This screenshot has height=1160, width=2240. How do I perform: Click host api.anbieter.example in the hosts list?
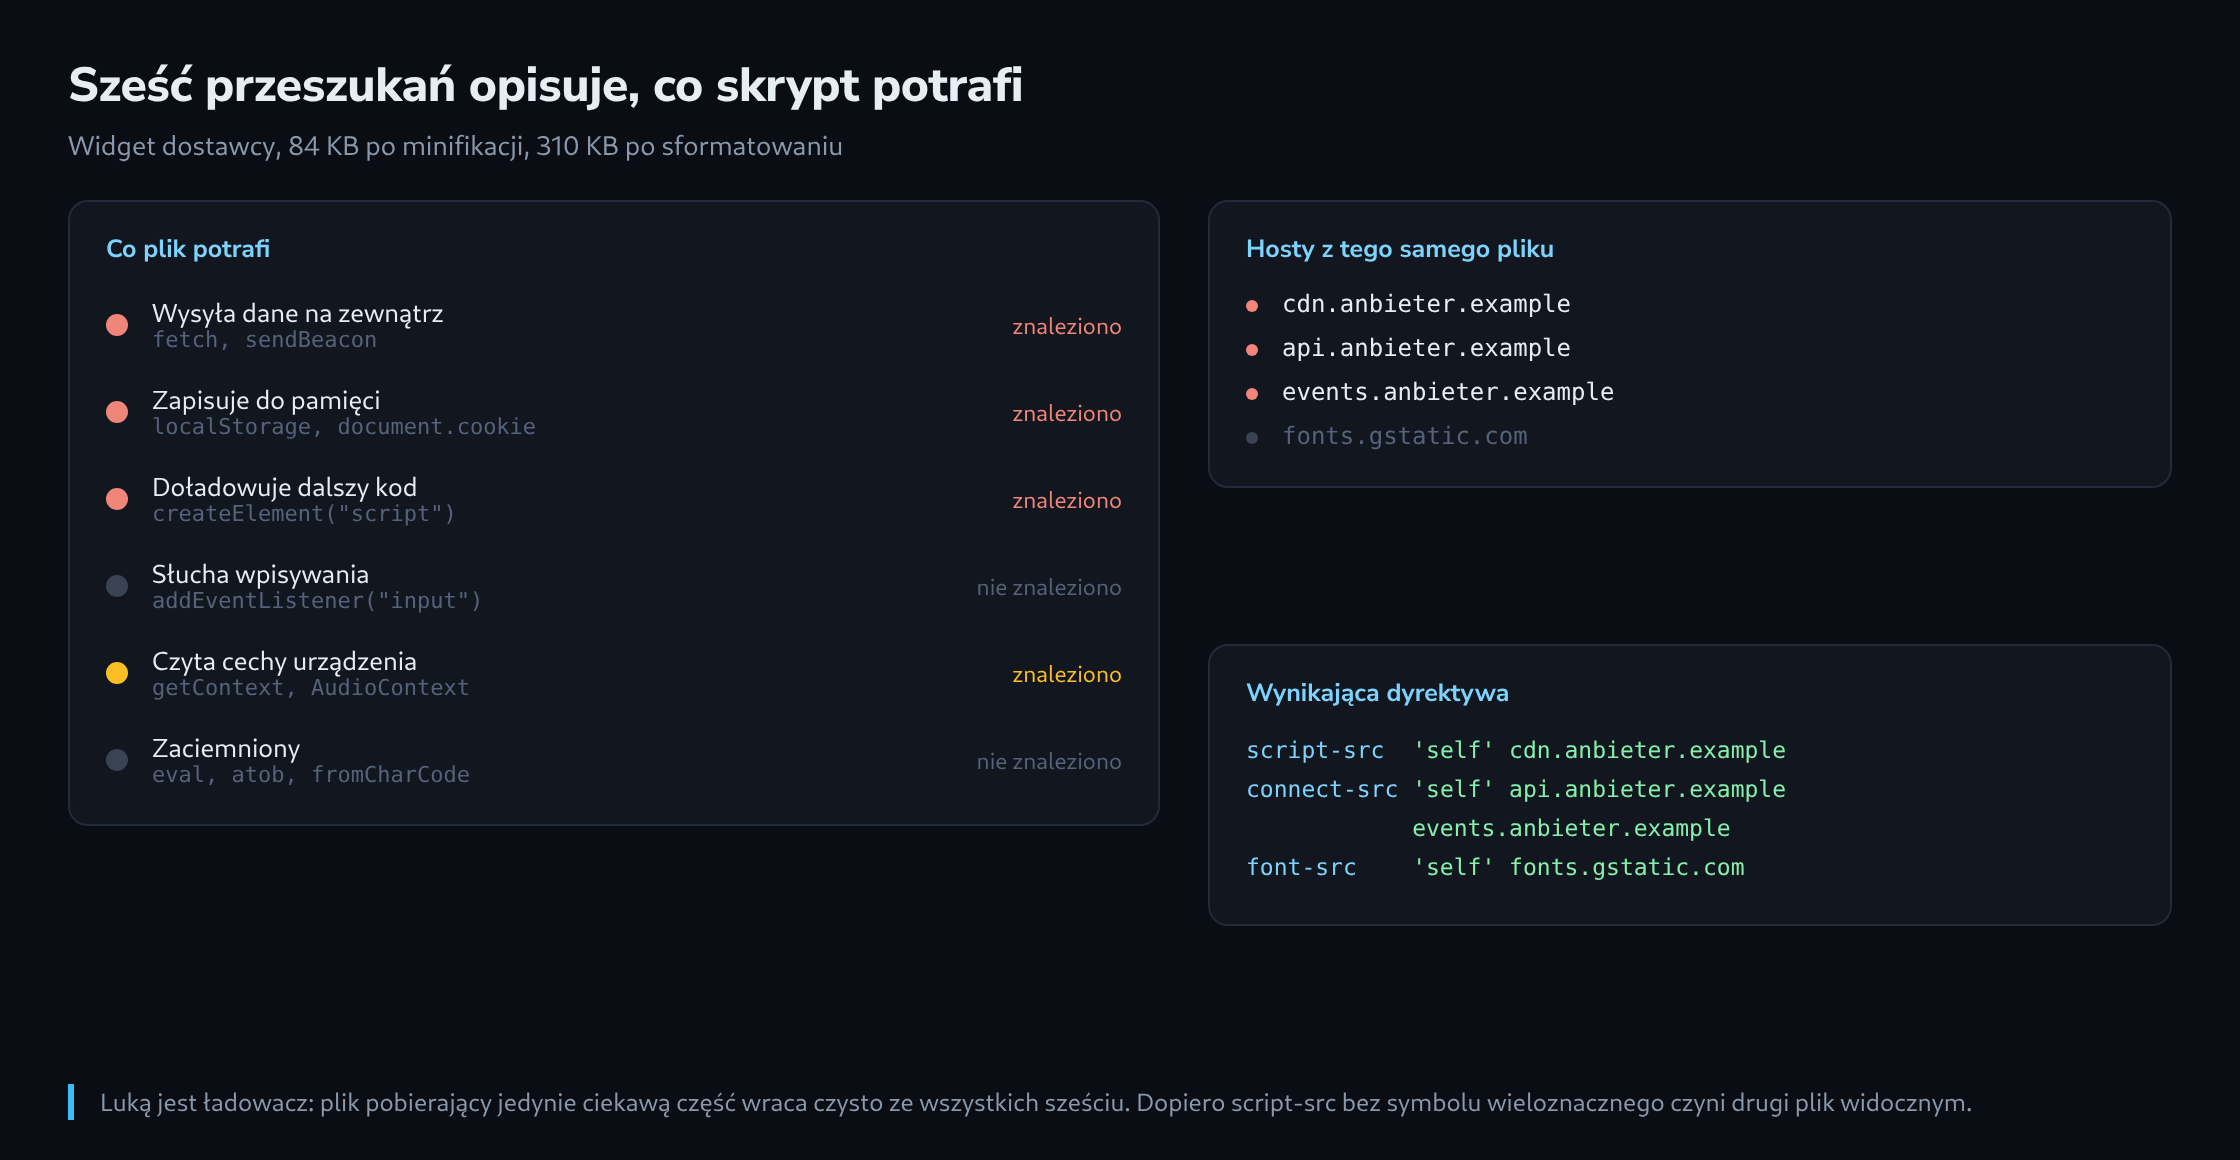pos(1426,348)
